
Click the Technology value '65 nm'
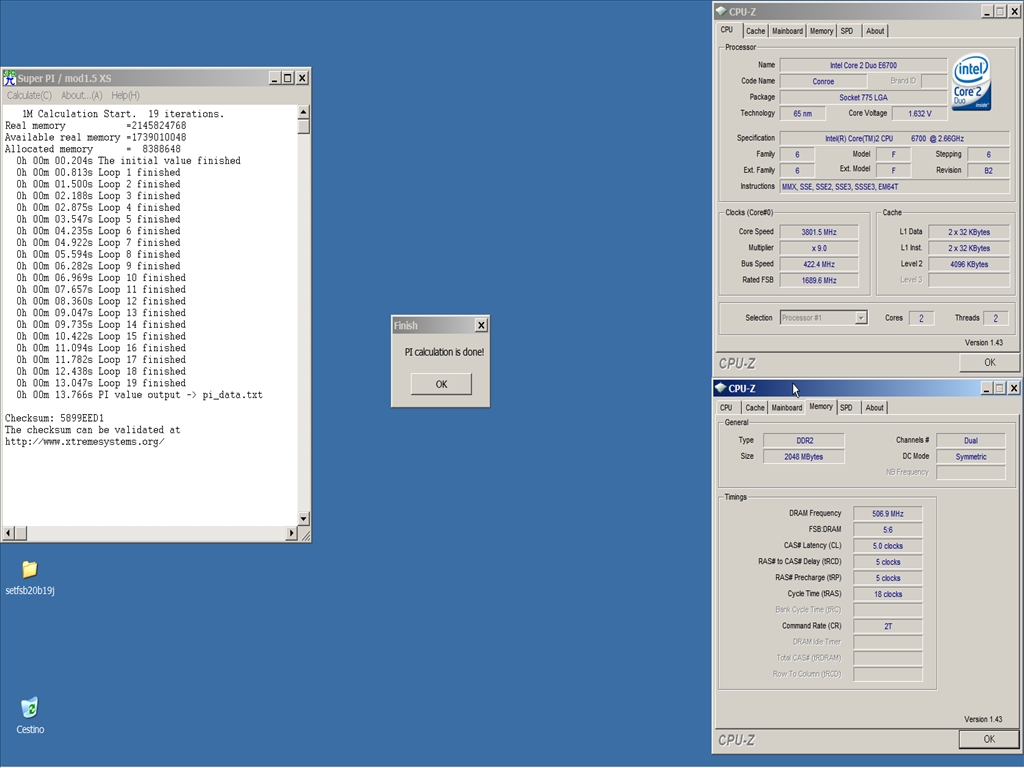pyautogui.click(x=803, y=114)
